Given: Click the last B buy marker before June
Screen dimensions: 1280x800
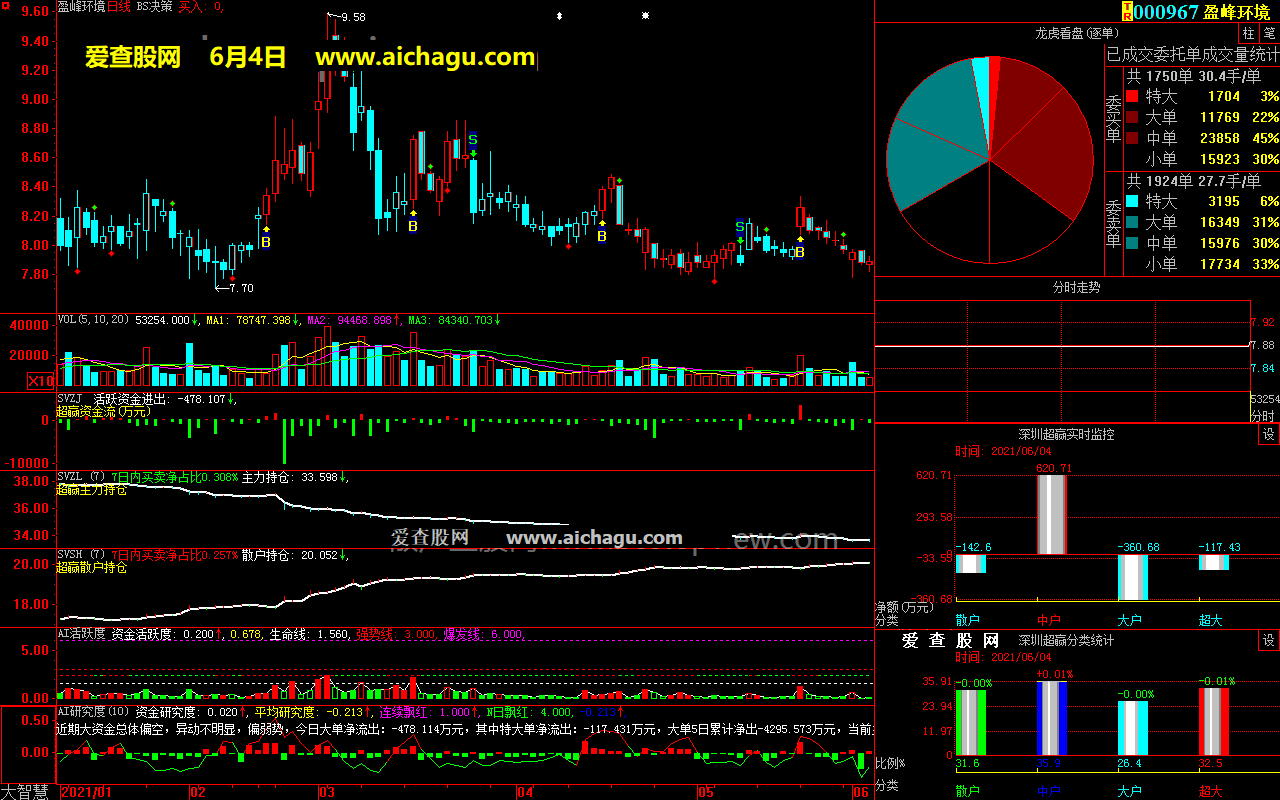Looking at the screenshot, I should pyautogui.click(x=800, y=253).
